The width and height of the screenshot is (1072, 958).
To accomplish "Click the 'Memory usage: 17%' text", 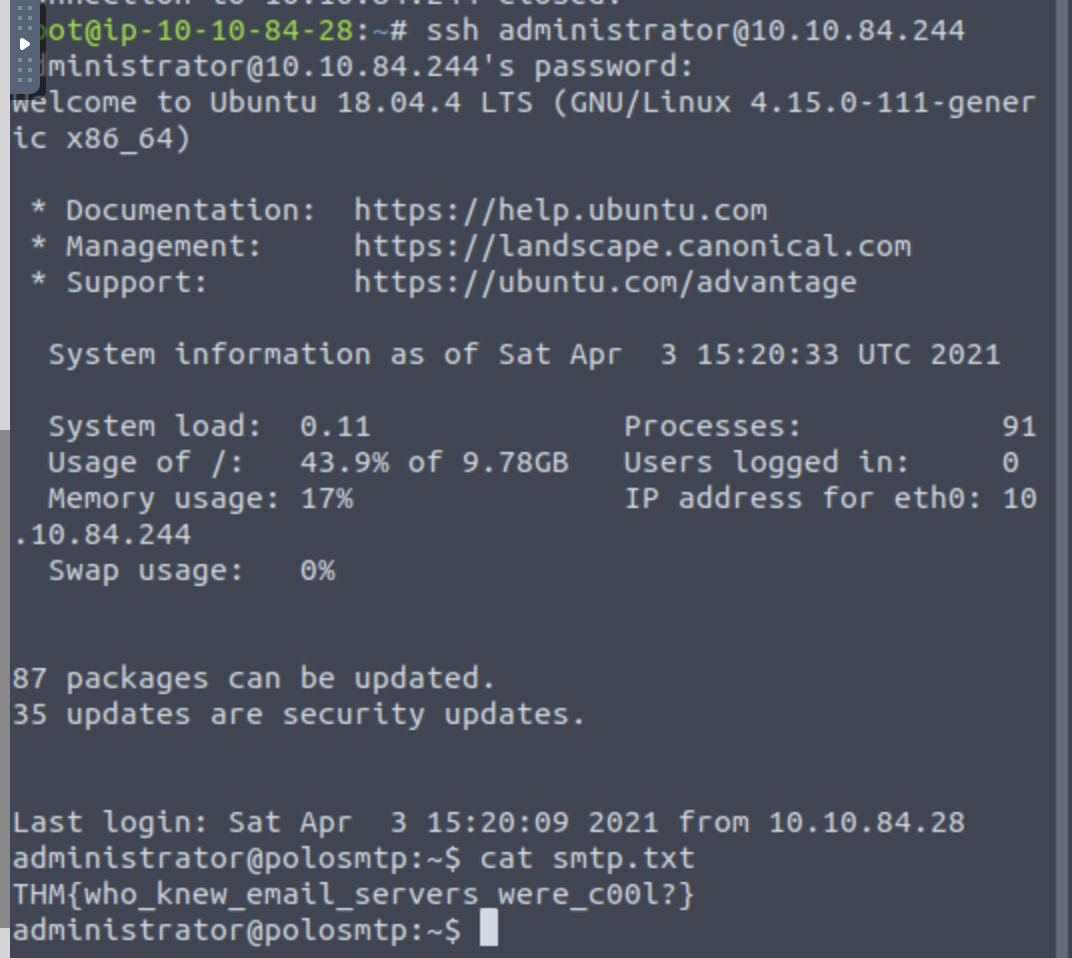I will pyautogui.click(x=200, y=499).
